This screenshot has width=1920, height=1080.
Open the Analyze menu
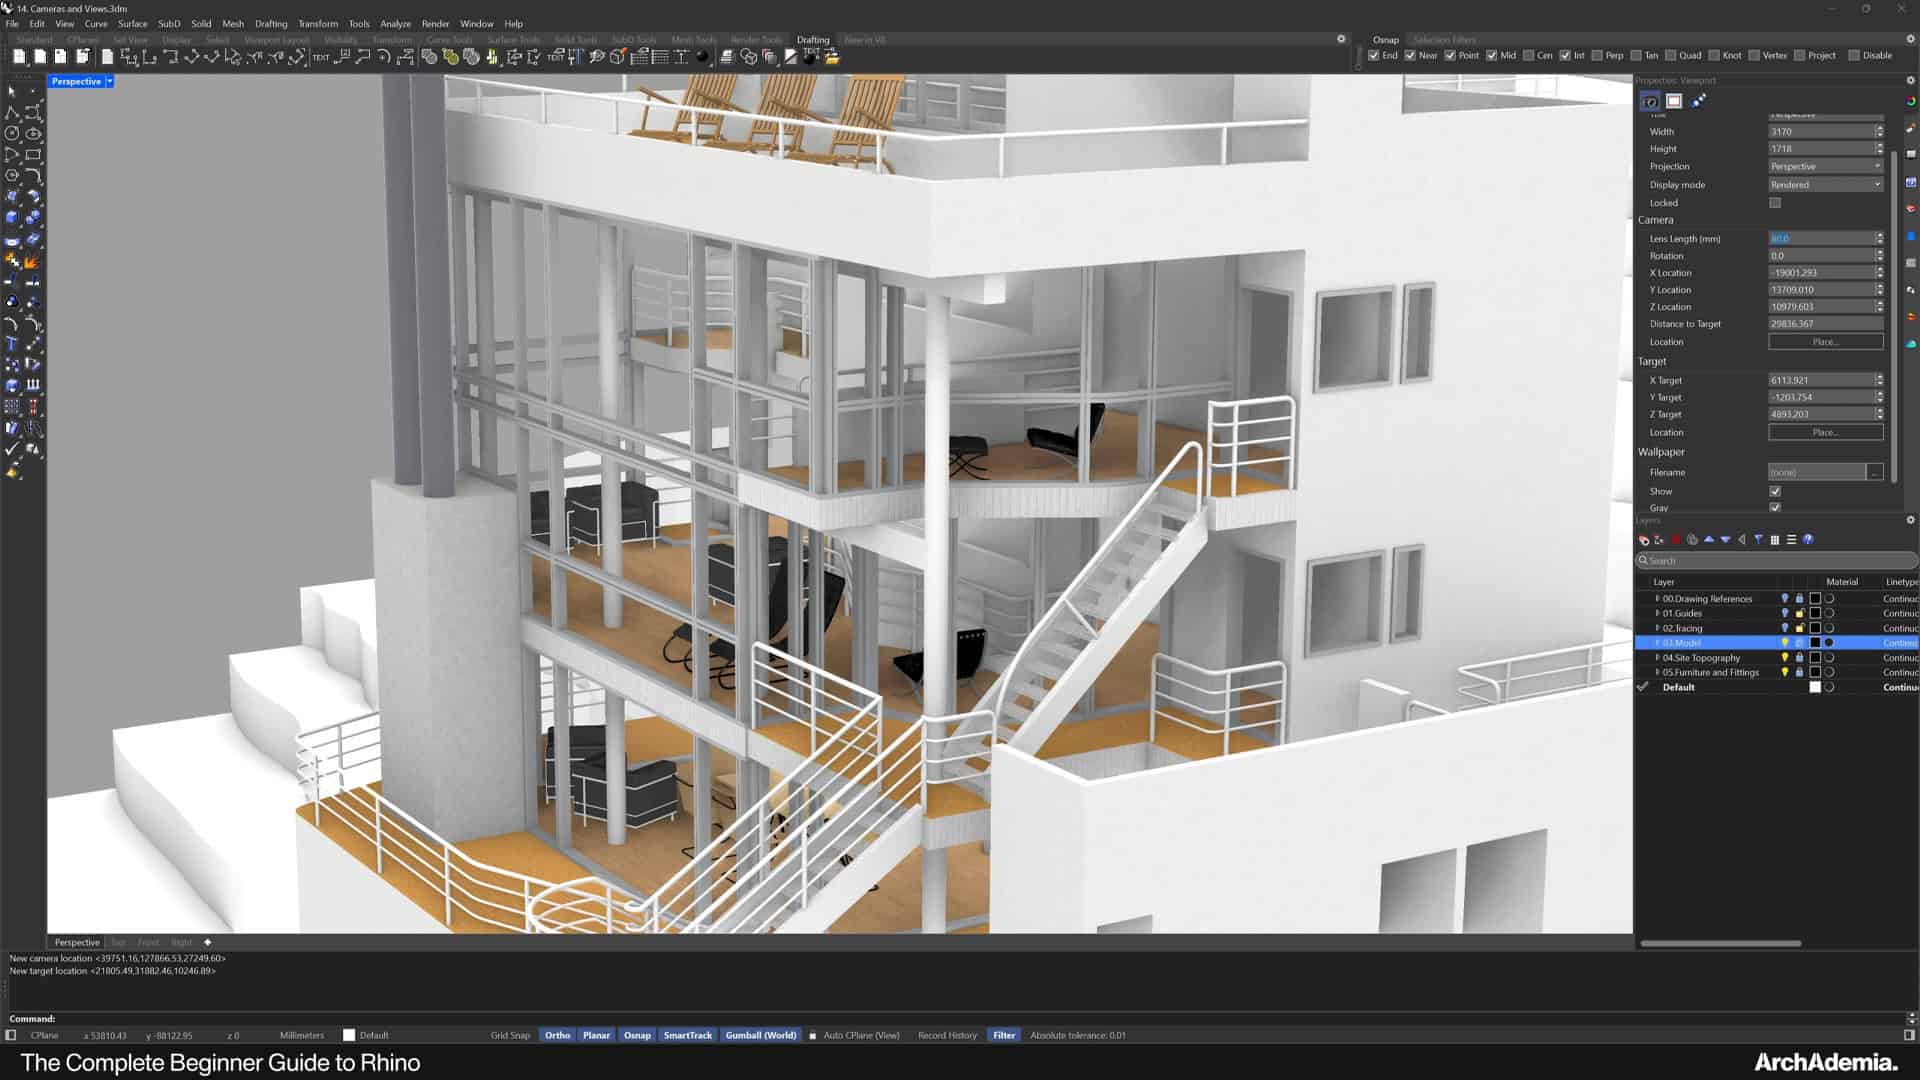[x=395, y=24]
